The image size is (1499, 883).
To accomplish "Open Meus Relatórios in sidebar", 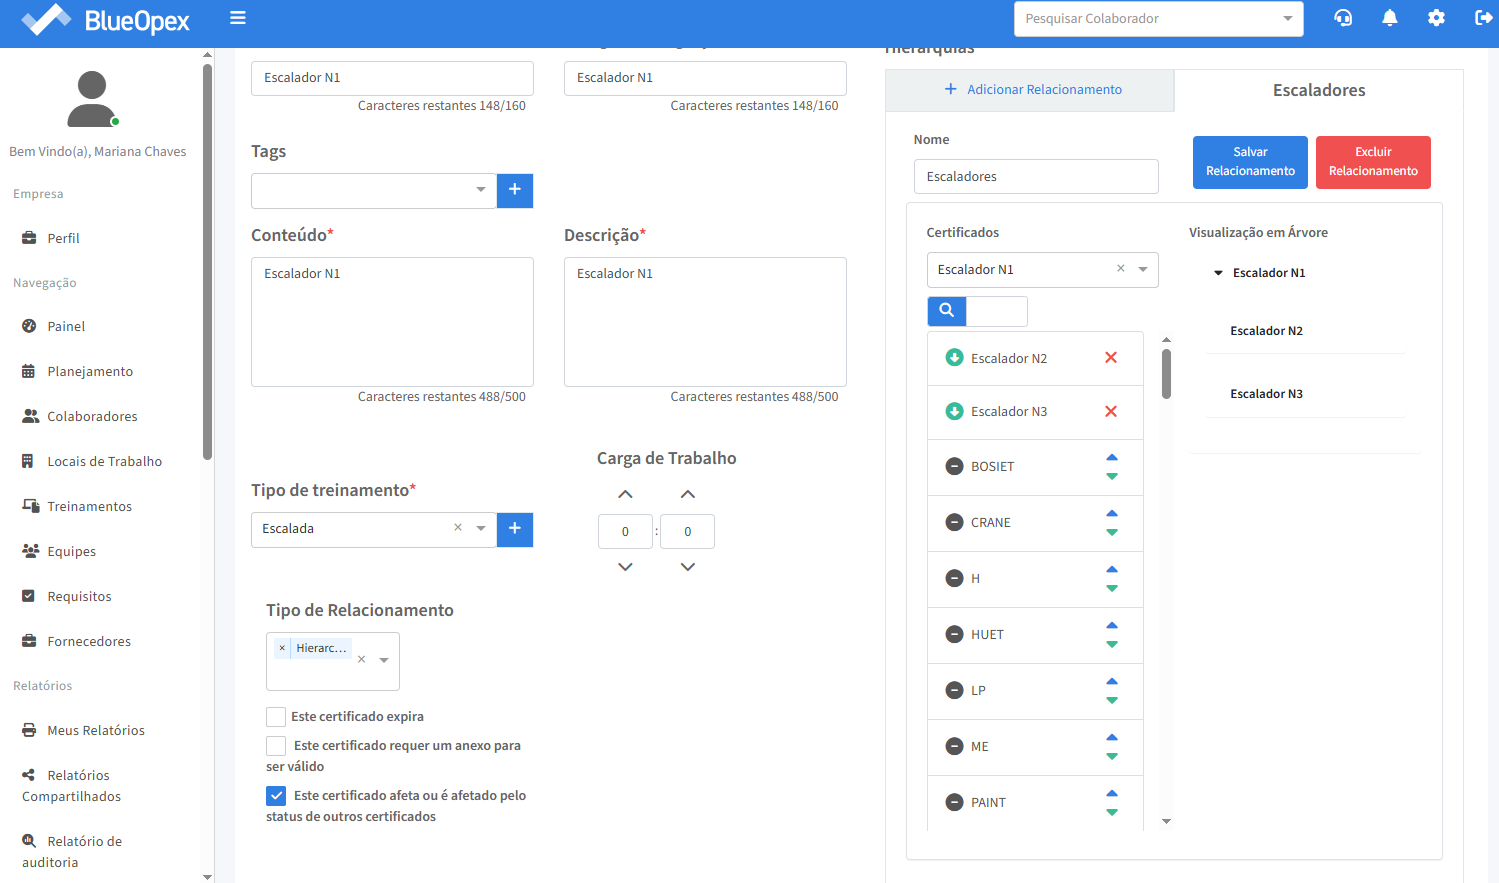I will [x=96, y=731].
